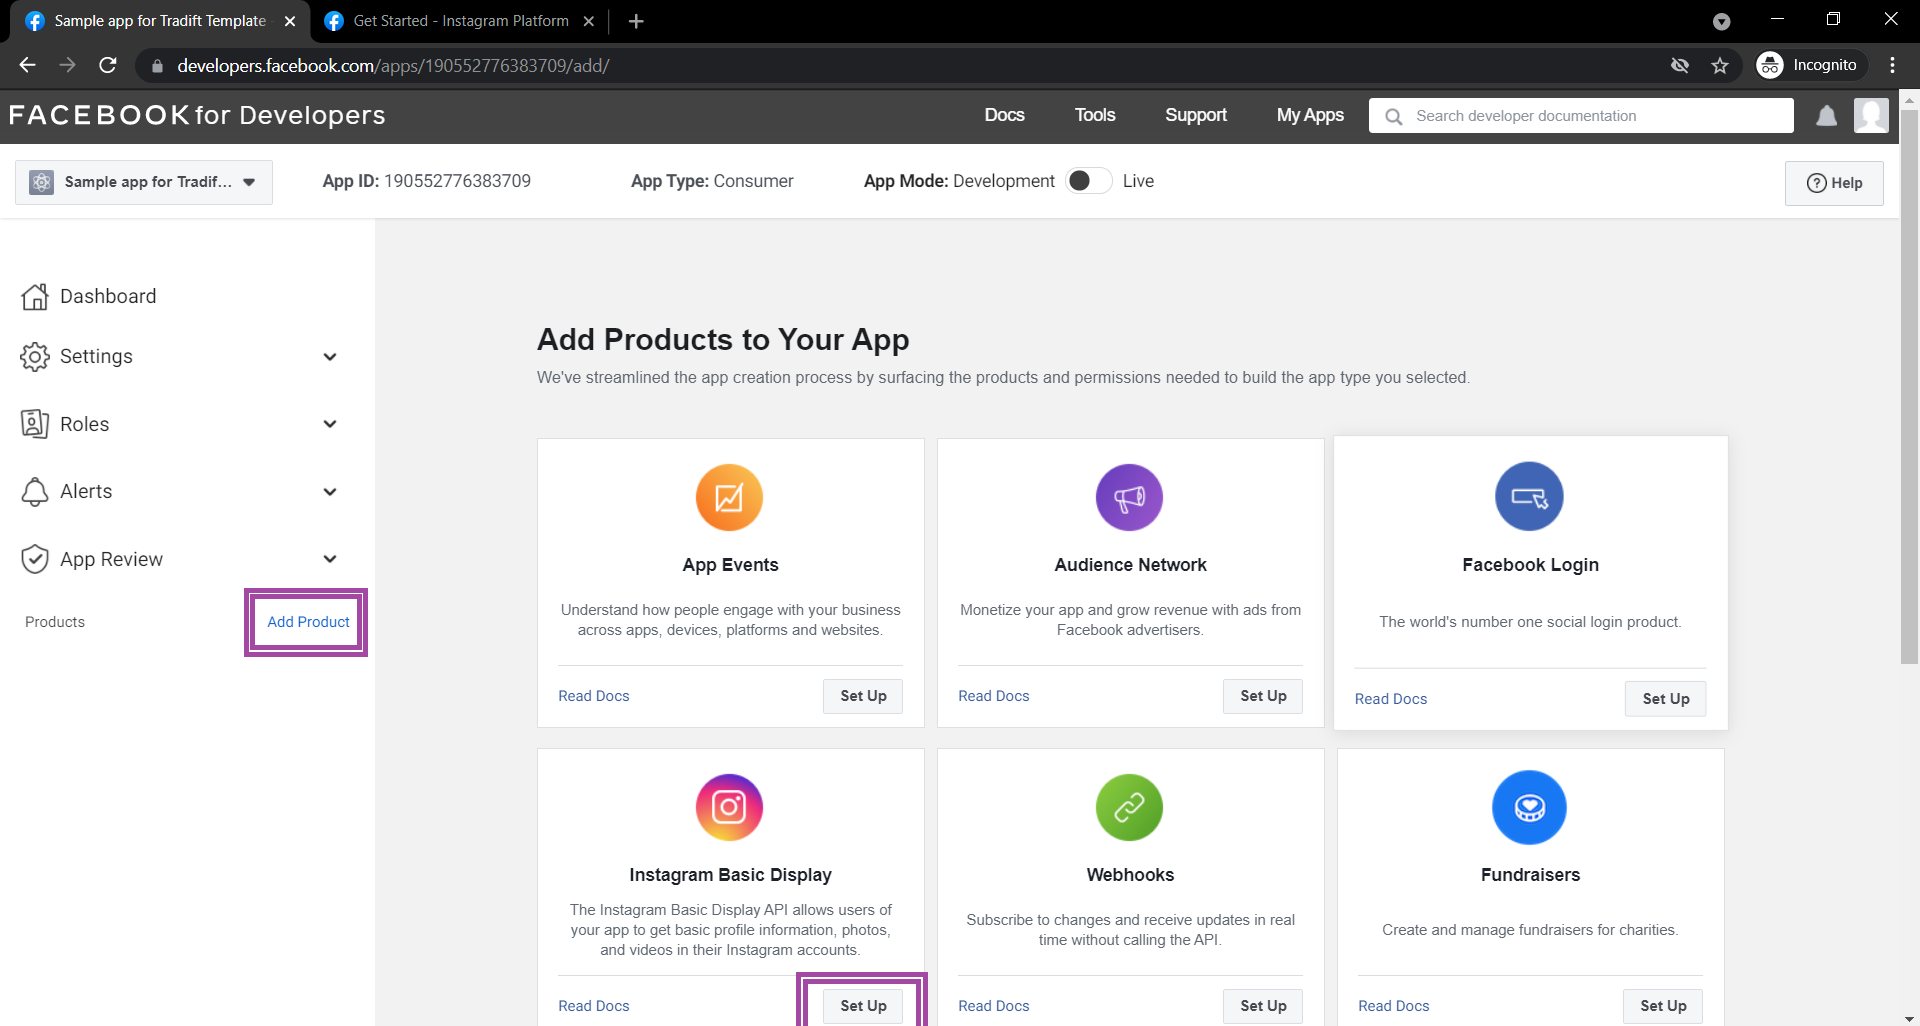This screenshot has height=1026, width=1920.
Task: Click the browser address bar URL
Action: [393, 66]
